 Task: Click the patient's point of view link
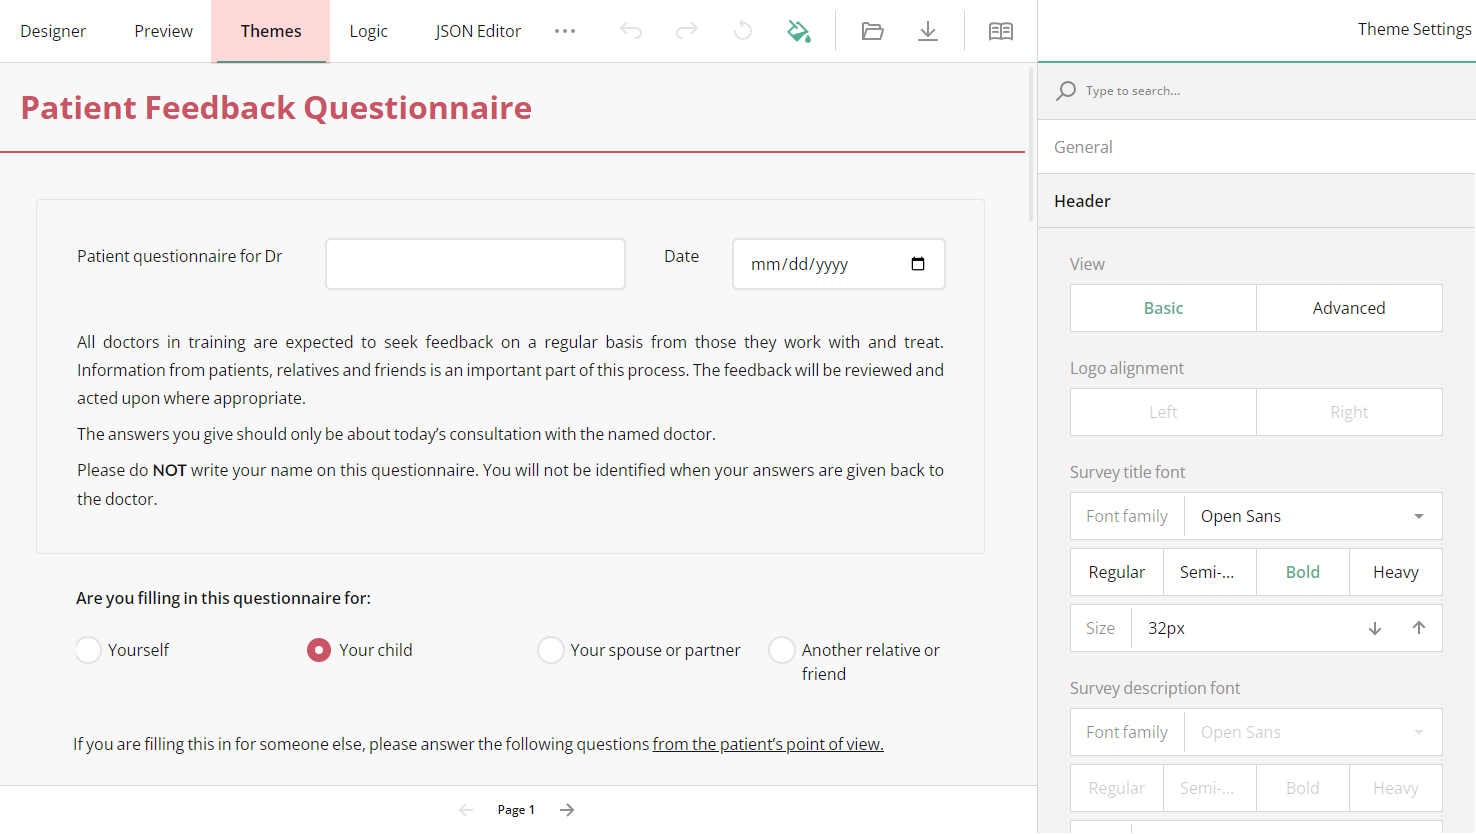pos(767,744)
